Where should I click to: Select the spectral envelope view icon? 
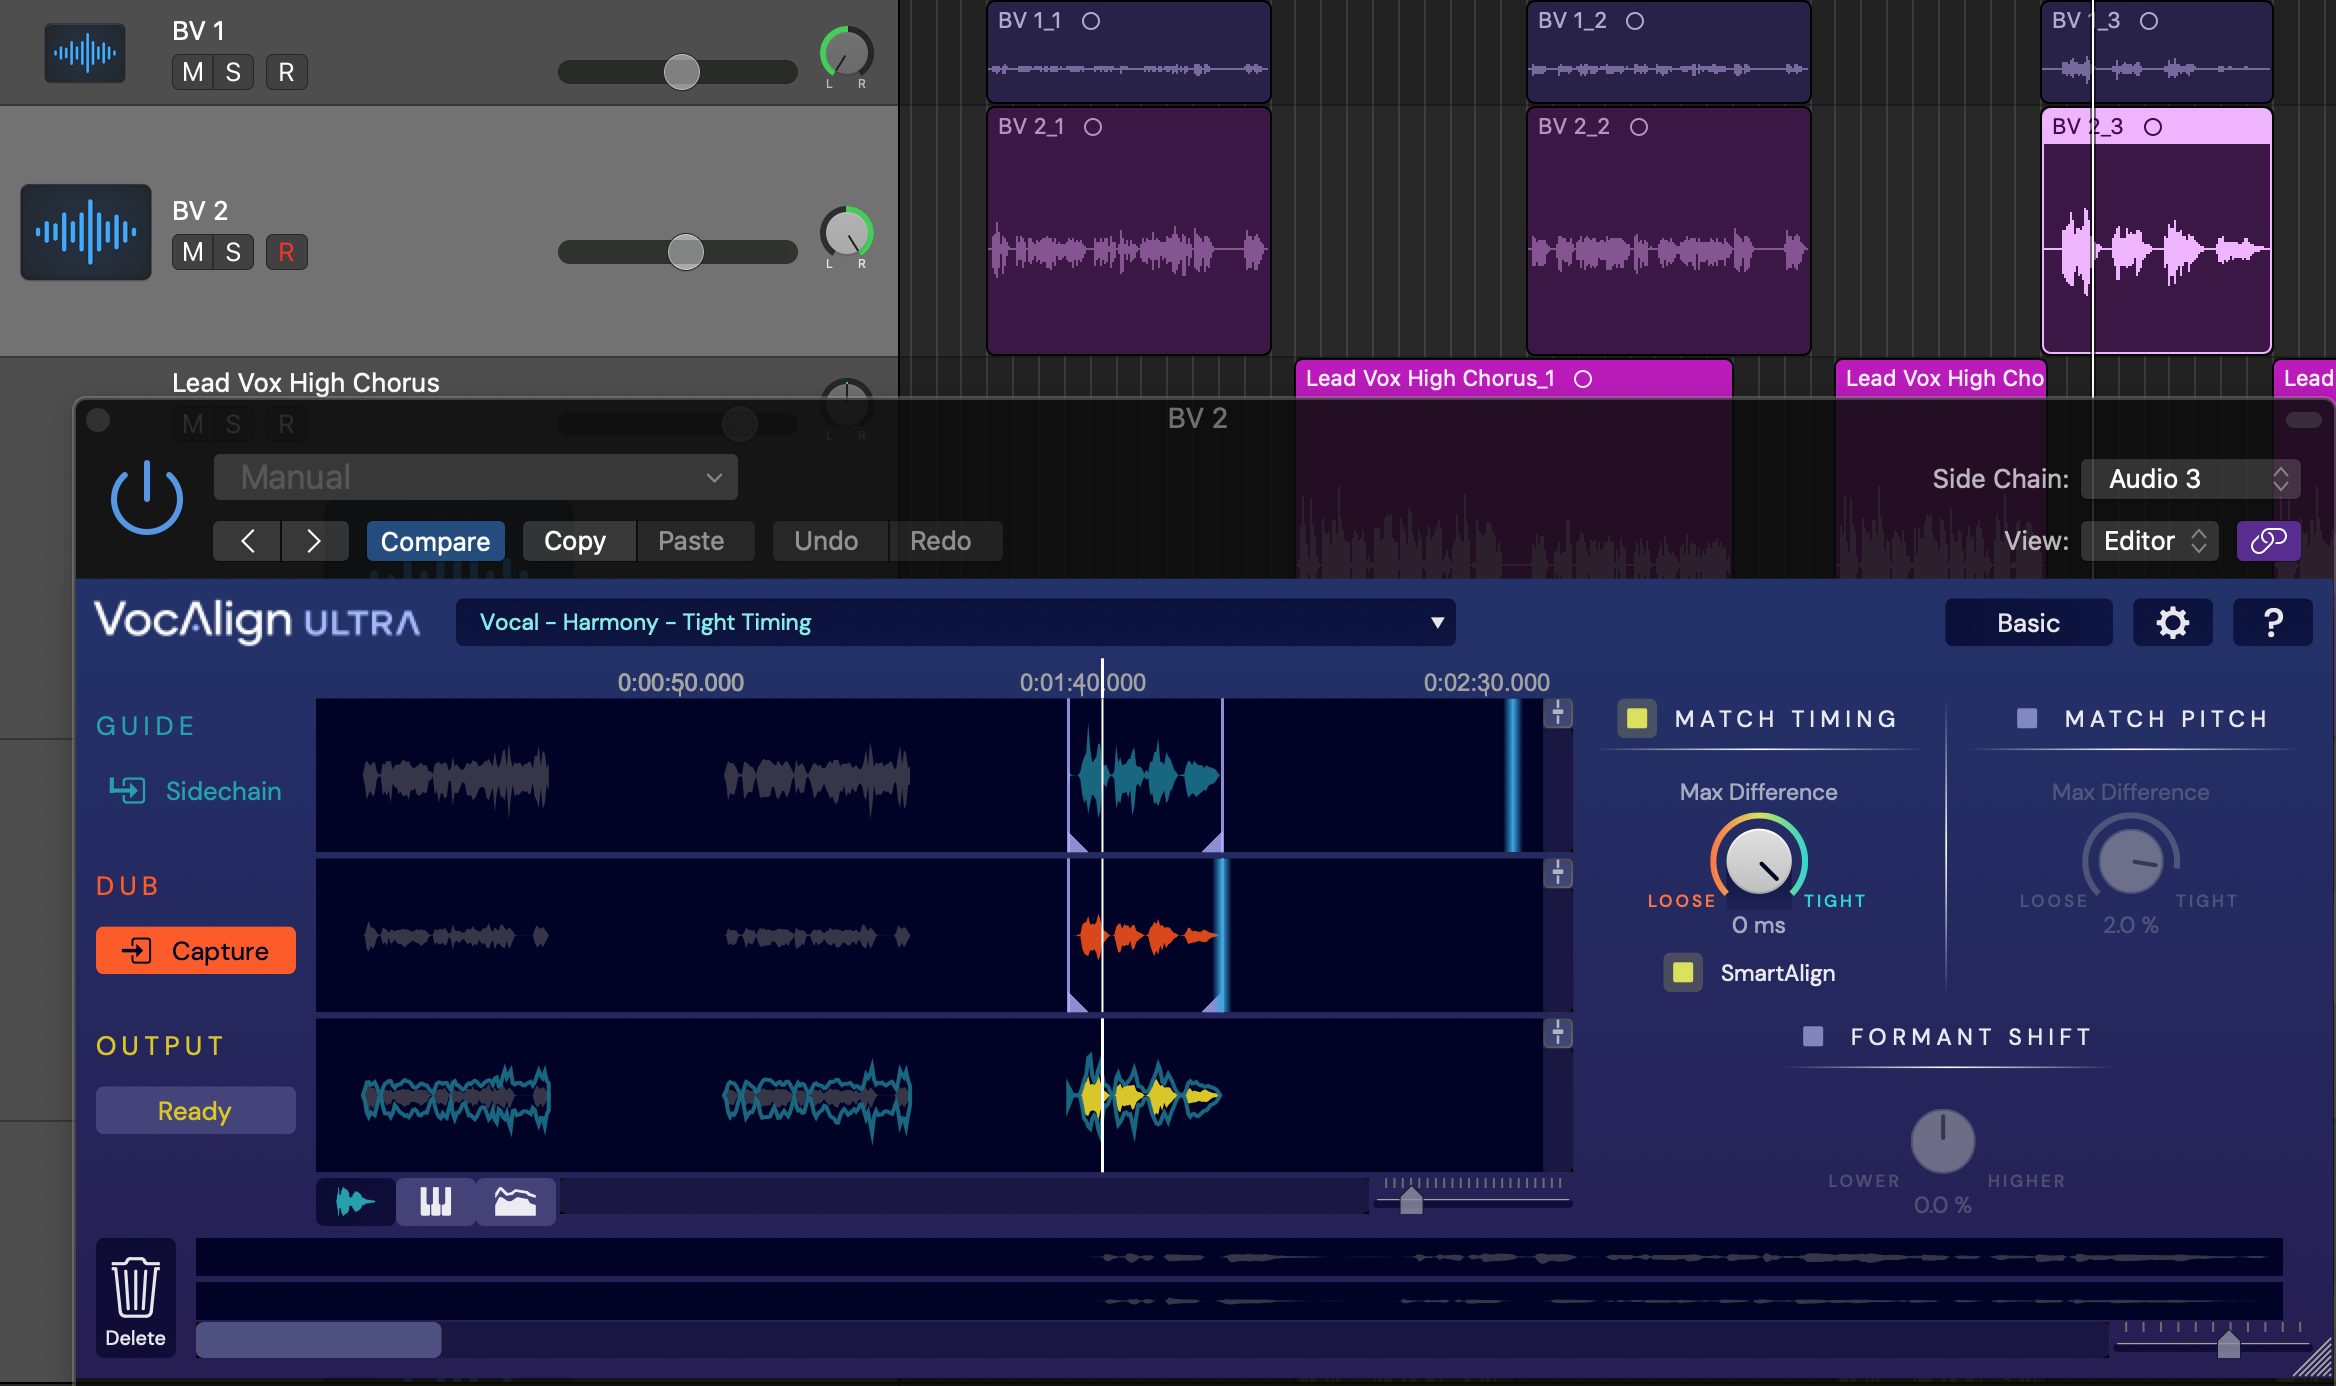[515, 1201]
